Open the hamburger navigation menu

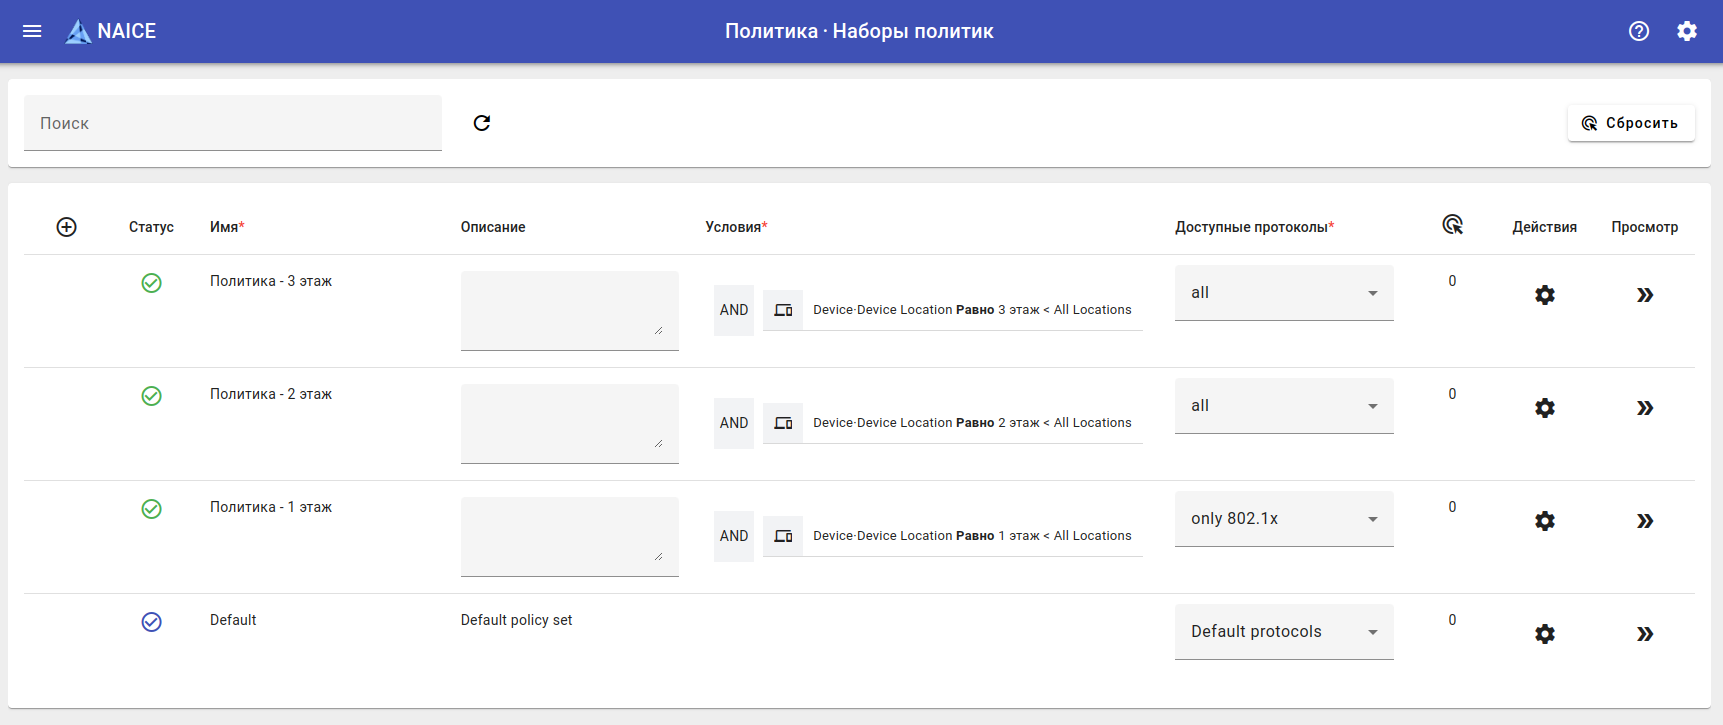pos(32,31)
